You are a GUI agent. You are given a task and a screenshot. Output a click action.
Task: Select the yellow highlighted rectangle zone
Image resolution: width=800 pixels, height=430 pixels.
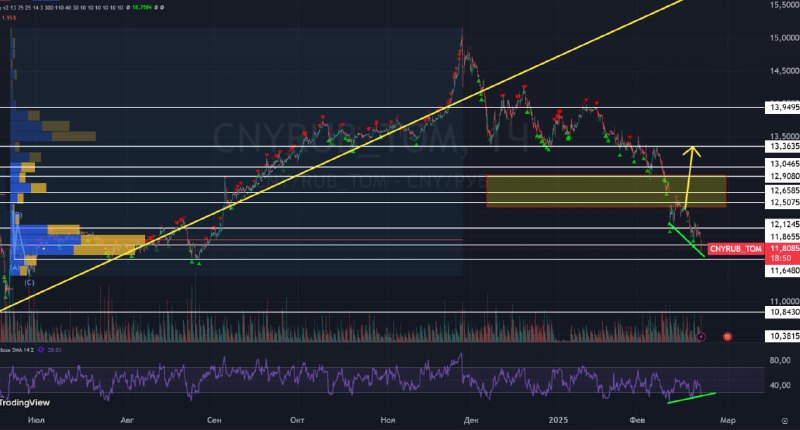click(x=606, y=191)
